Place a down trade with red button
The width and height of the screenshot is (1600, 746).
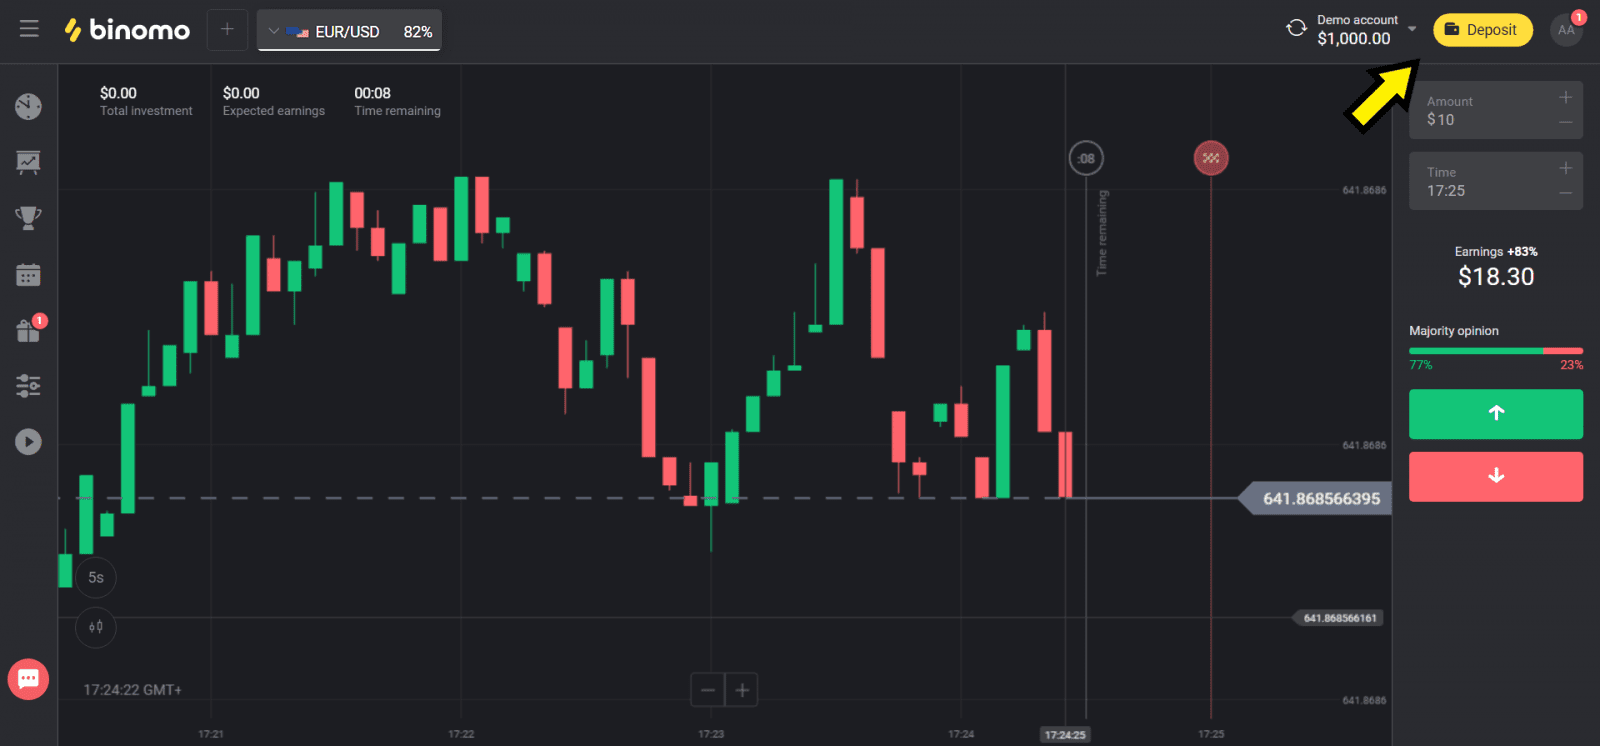coord(1495,476)
